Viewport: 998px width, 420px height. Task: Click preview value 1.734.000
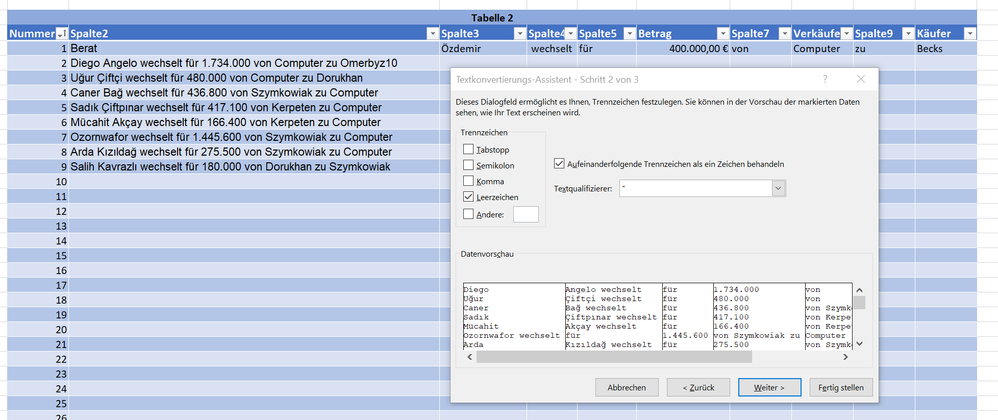736,290
